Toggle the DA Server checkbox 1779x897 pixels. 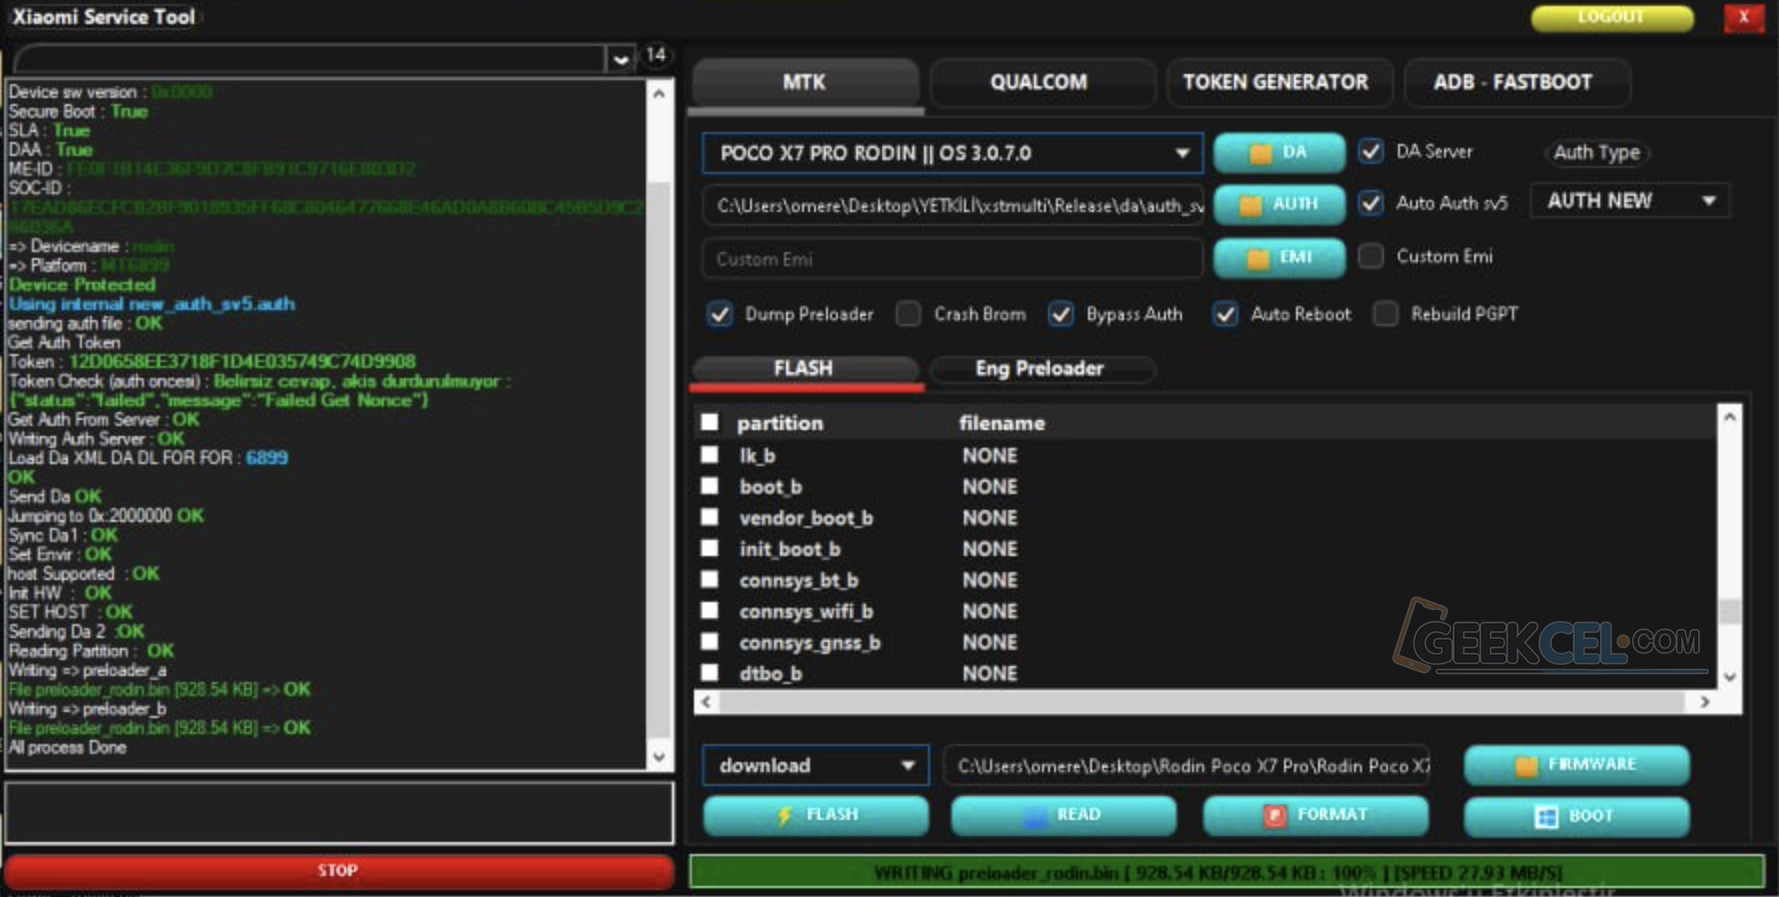[1371, 151]
